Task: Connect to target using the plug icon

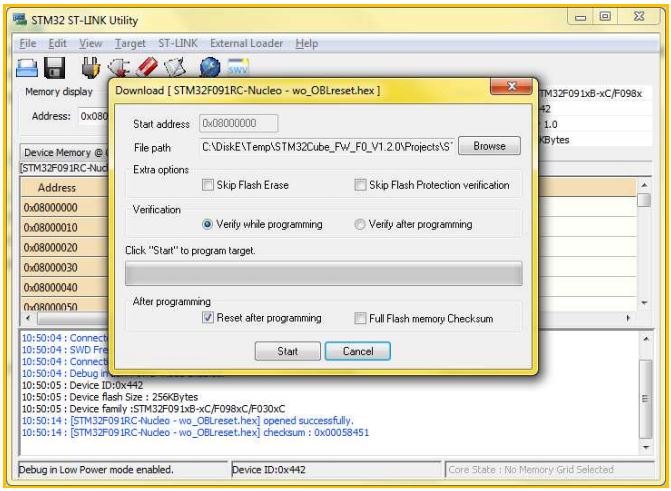Action: pyautogui.click(x=91, y=68)
